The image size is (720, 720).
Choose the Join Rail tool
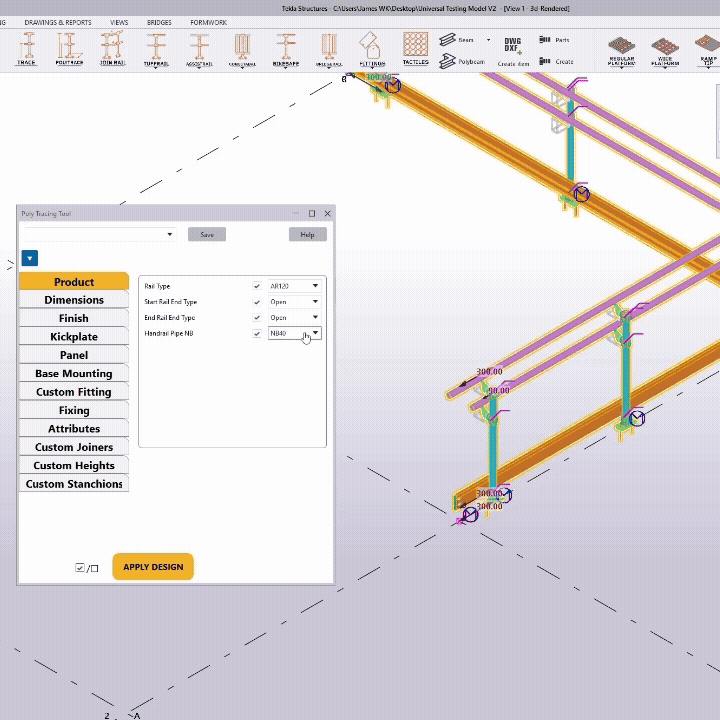[112, 48]
